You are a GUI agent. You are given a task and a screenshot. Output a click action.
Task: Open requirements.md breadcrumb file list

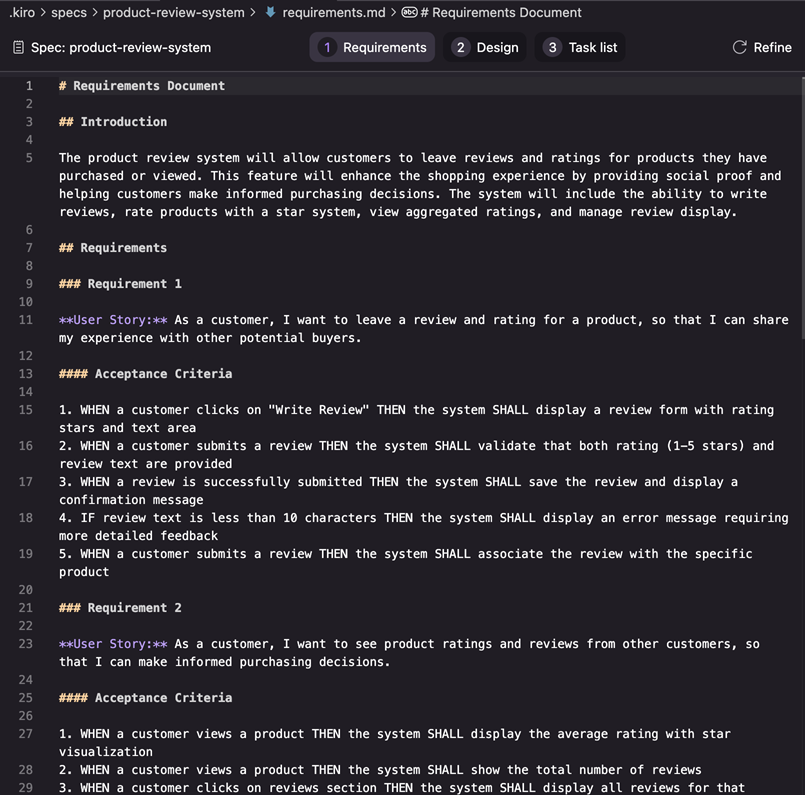[332, 13]
